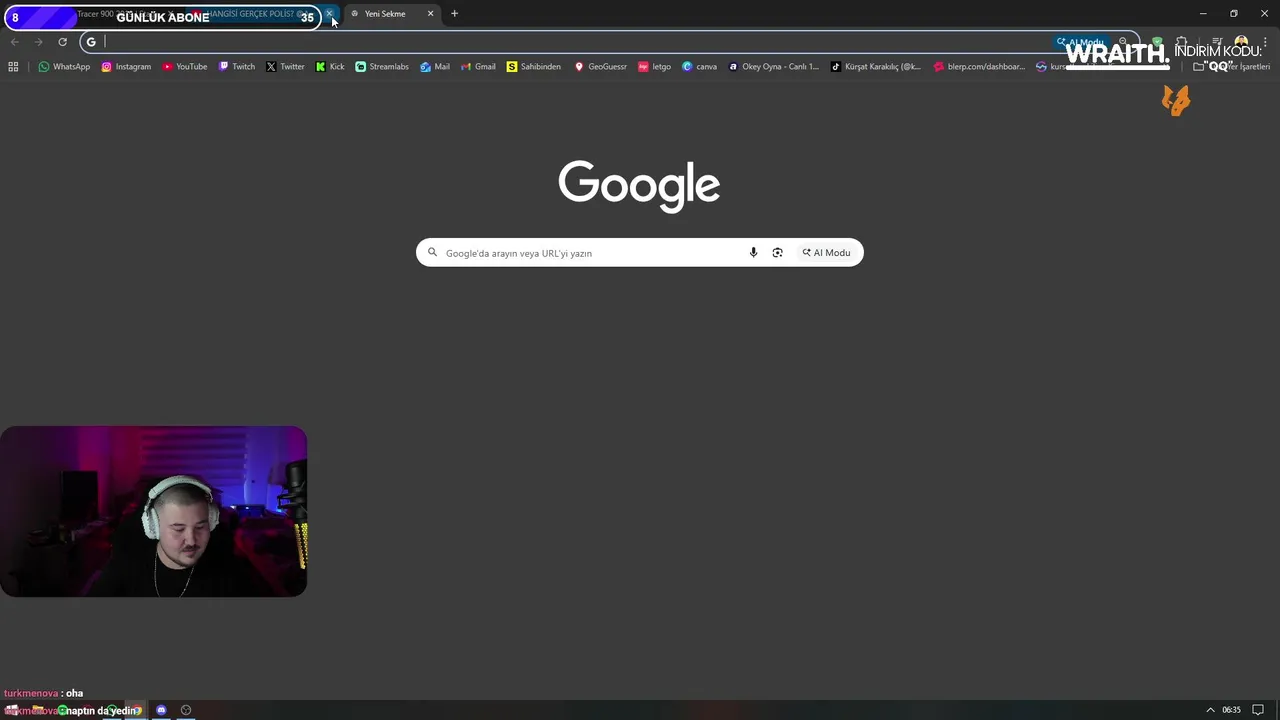Close the HANGİSİ GERÇEK POLİS tab

click(x=329, y=14)
